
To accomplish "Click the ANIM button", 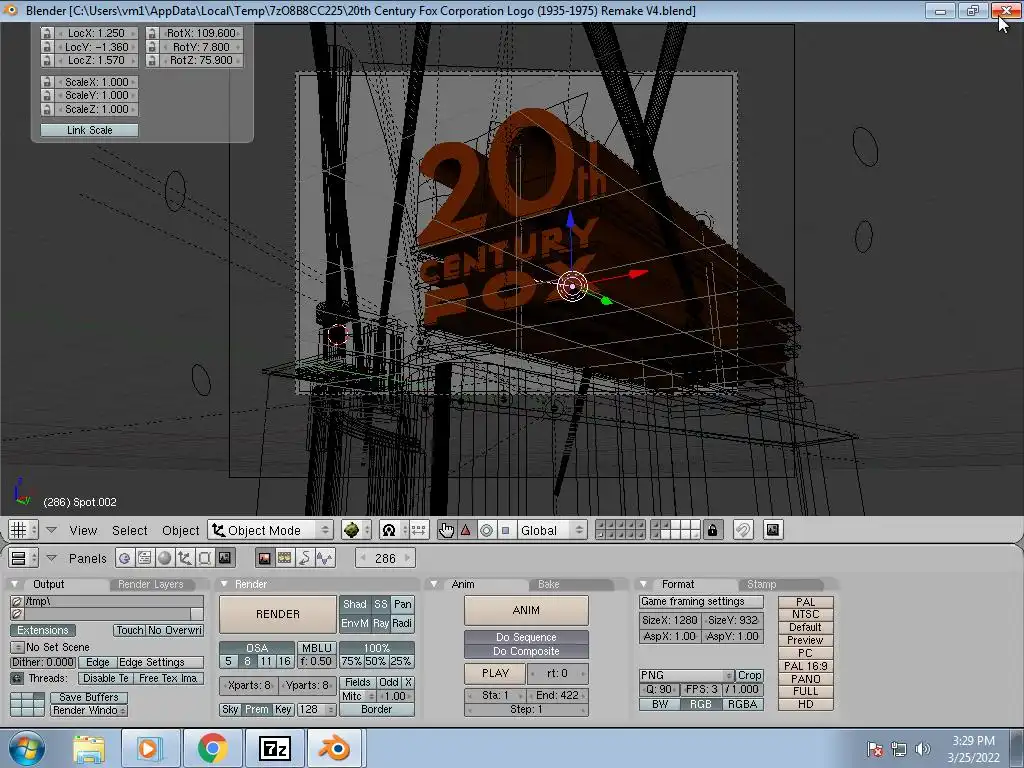I will [x=526, y=610].
